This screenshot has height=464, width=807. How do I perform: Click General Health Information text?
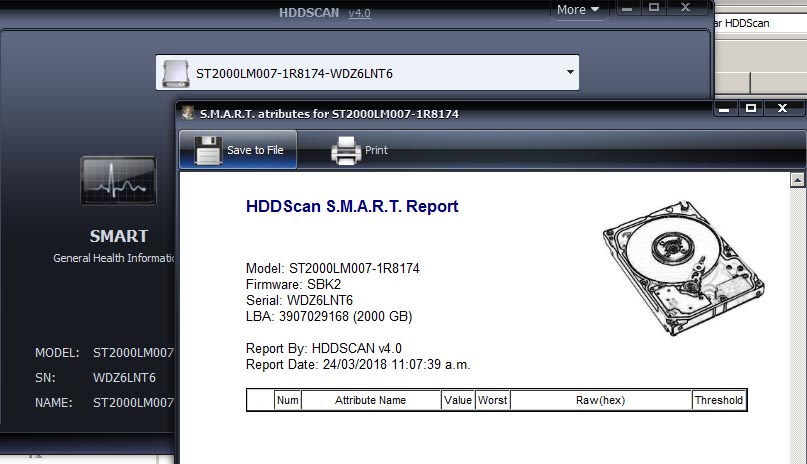pyautogui.click(x=114, y=258)
